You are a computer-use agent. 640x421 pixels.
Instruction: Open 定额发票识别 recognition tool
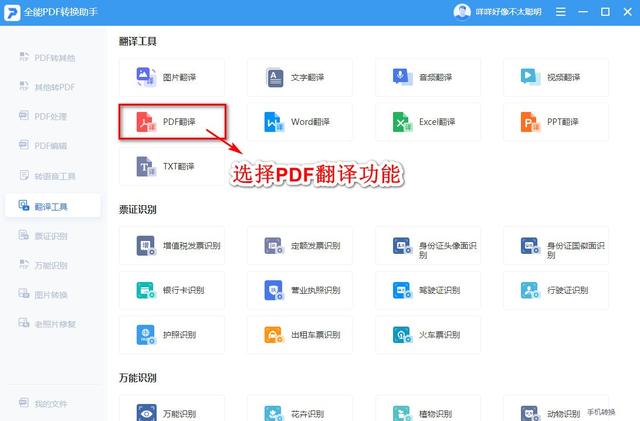click(x=300, y=246)
